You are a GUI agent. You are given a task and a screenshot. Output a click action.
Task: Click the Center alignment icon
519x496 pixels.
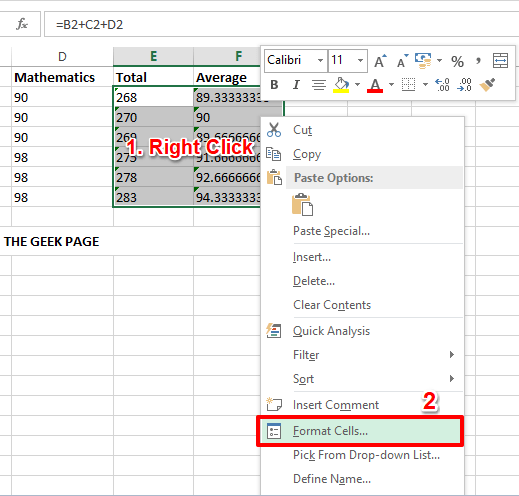[319, 85]
